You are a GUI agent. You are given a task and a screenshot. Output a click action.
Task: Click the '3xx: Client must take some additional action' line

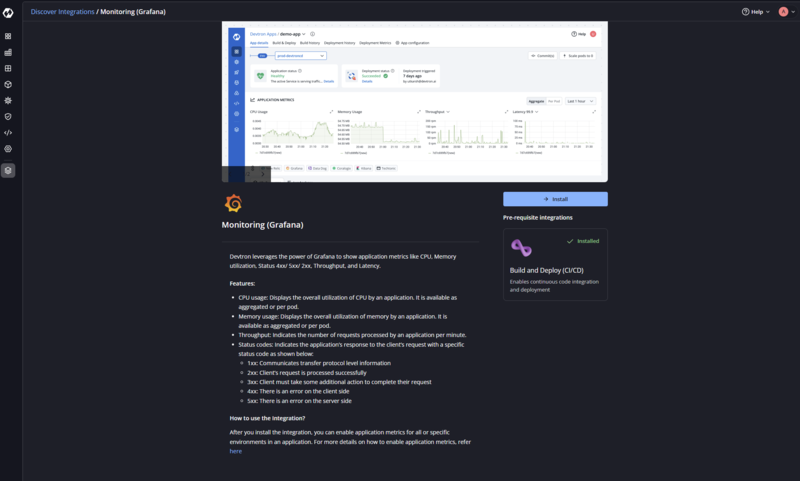tap(339, 382)
